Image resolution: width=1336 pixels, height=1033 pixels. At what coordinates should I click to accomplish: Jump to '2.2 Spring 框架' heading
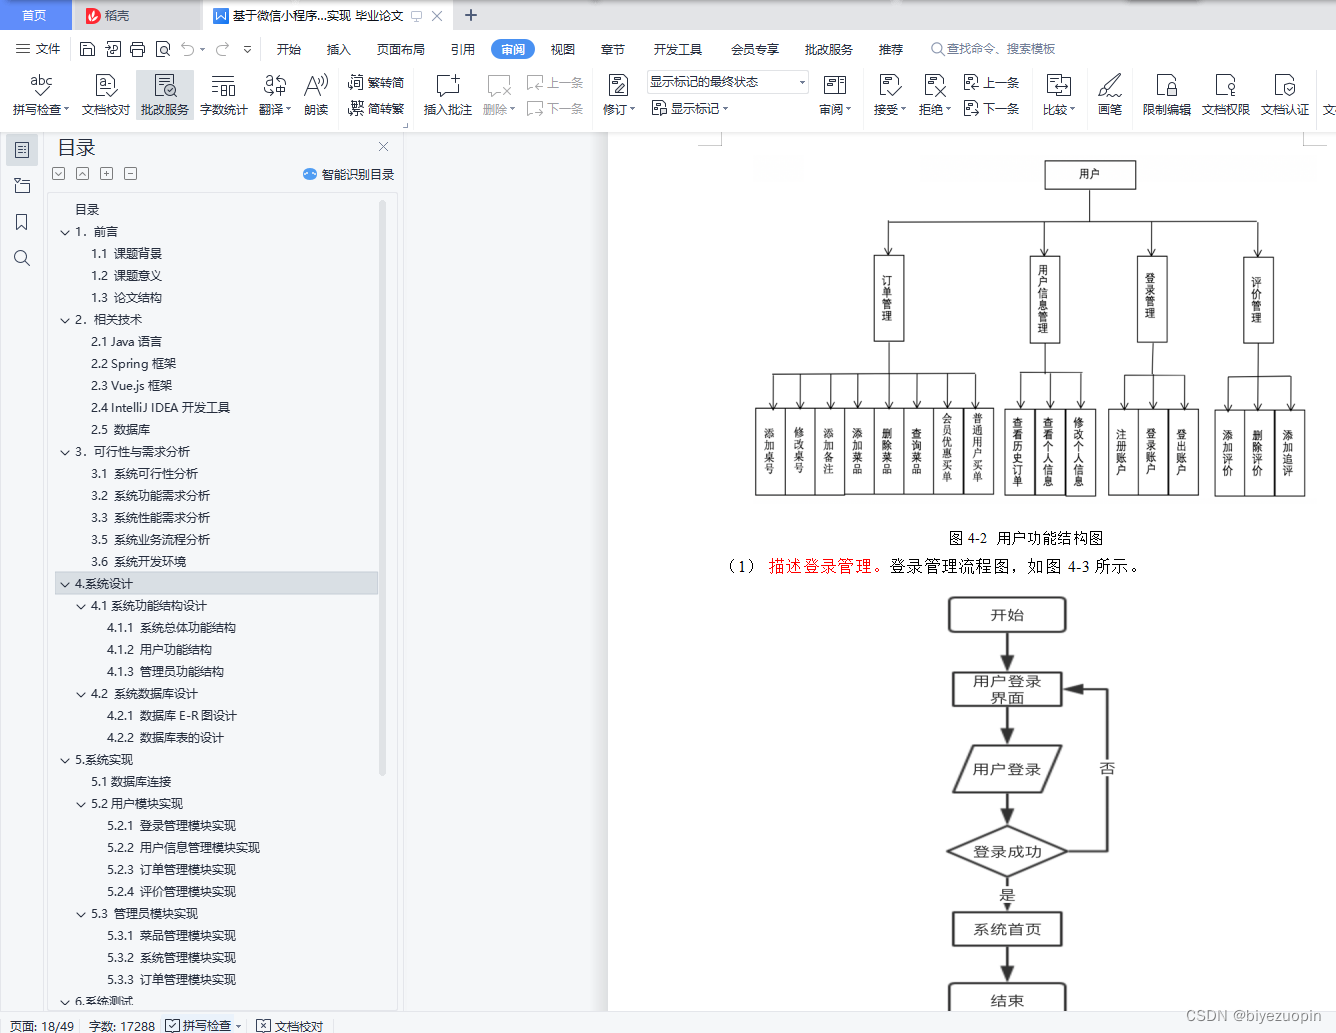(x=133, y=364)
